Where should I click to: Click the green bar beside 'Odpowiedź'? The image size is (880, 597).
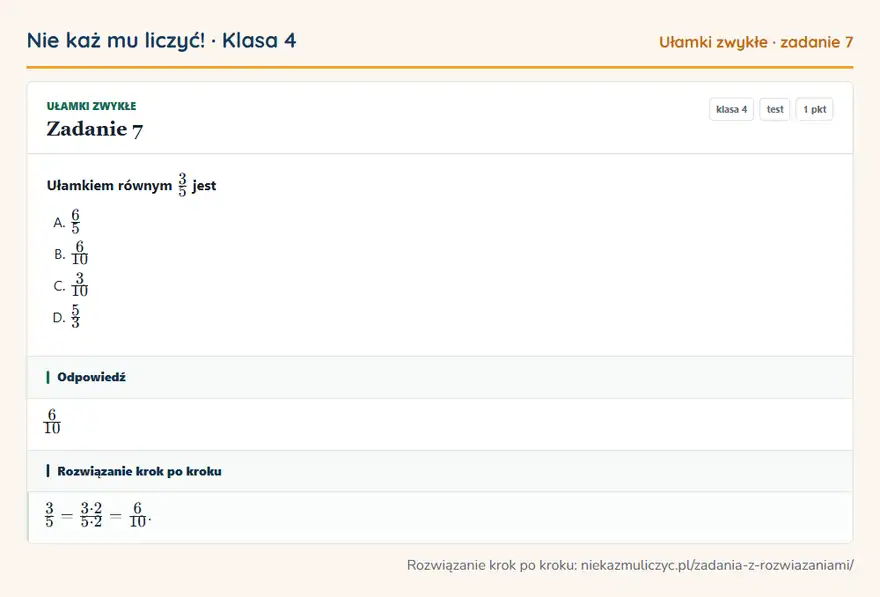[48, 377]
